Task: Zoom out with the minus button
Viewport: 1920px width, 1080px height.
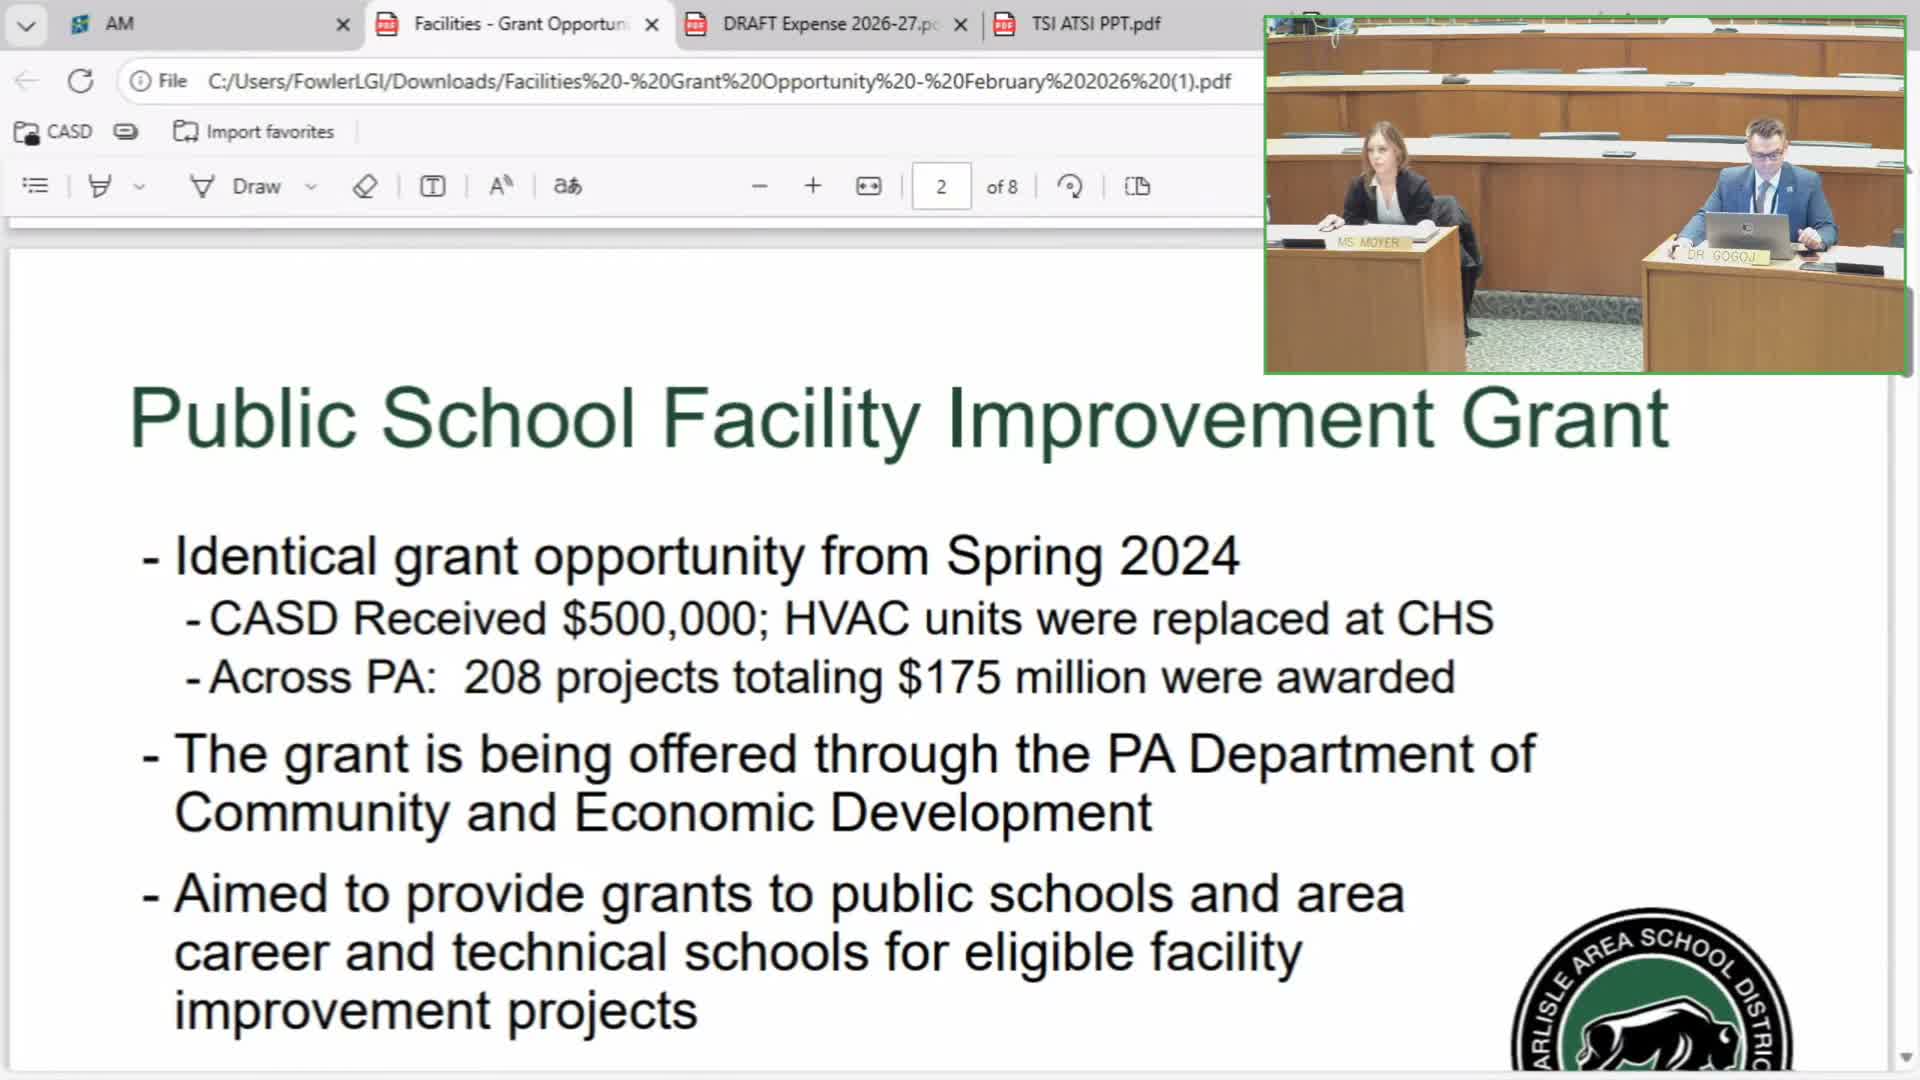Action: coord(759,186)
